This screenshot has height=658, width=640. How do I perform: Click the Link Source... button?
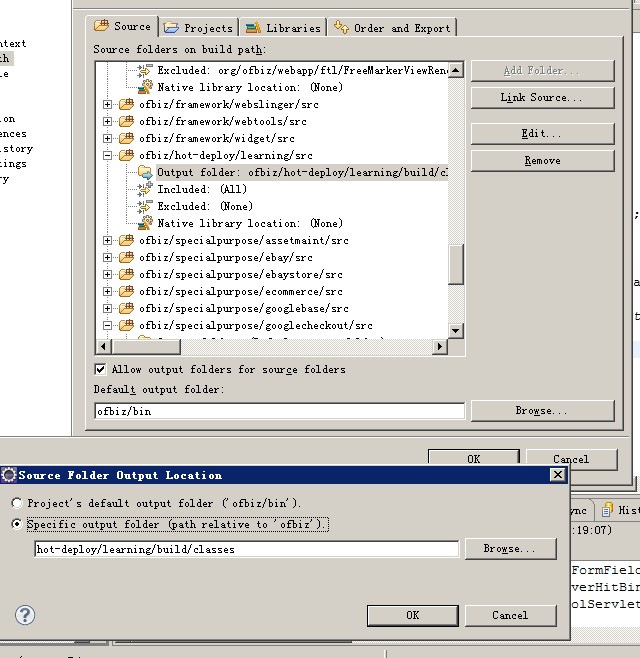pyautogui.click(x=542, y=98)
